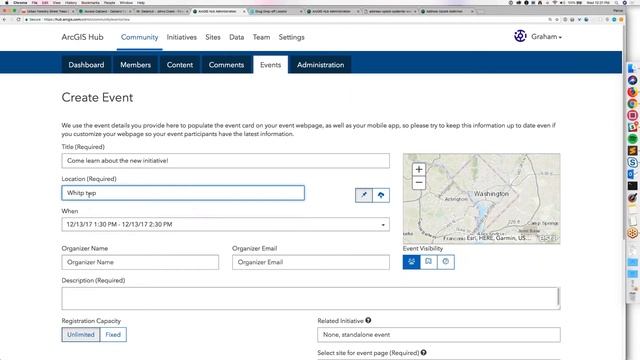640x360 pixels.
Task: Click into the Location field
Action: pos(183,193)
